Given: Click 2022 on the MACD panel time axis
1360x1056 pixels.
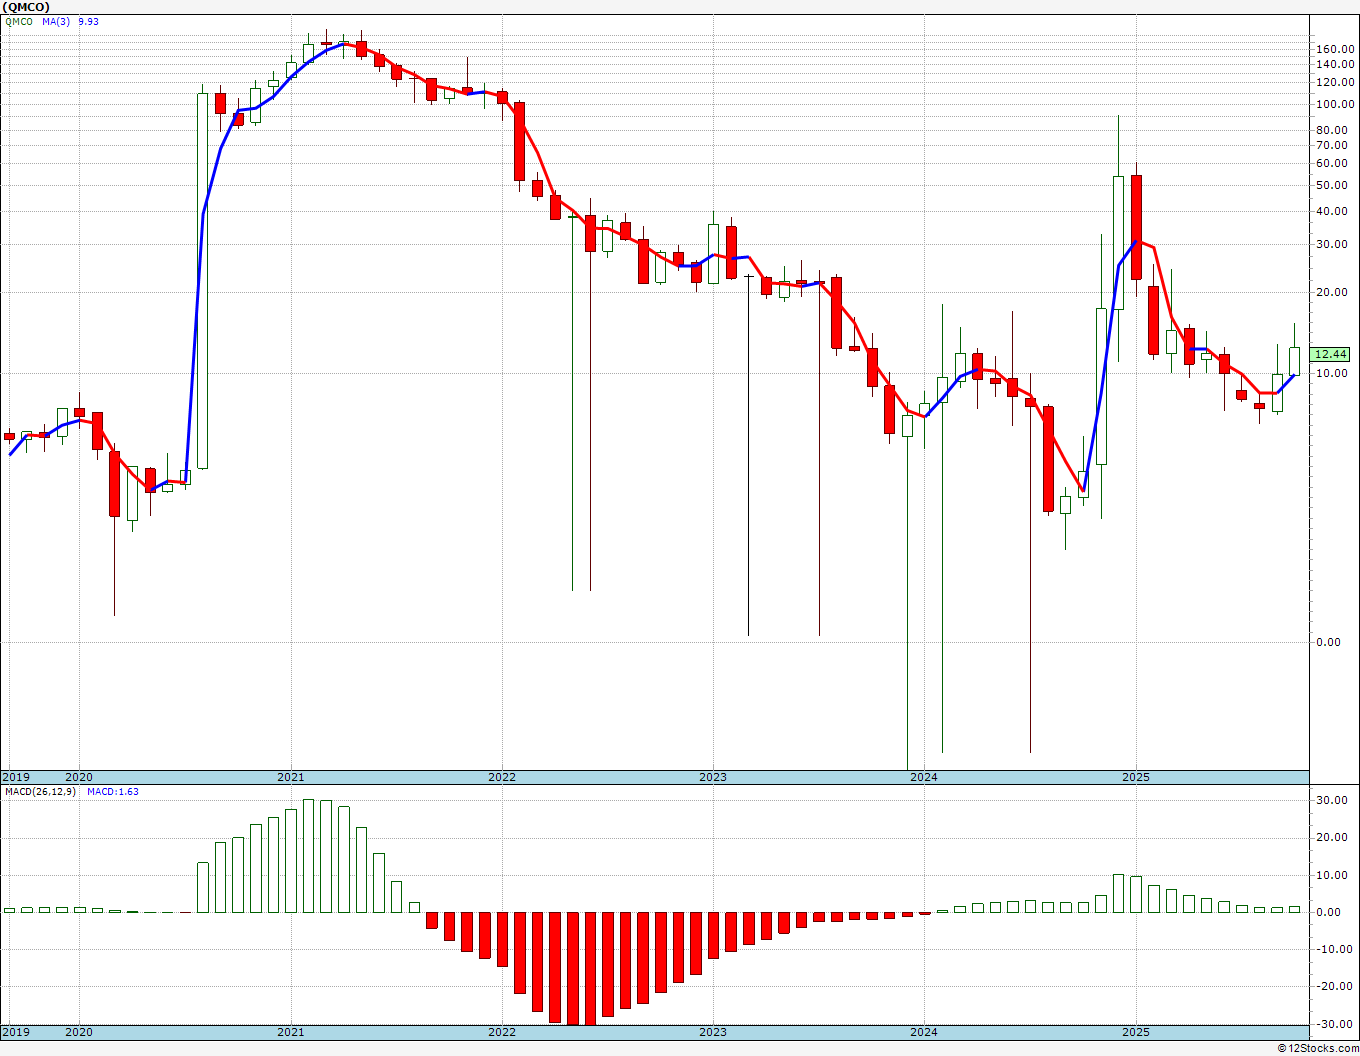Looking at the screenshot, I should 502,1032.
